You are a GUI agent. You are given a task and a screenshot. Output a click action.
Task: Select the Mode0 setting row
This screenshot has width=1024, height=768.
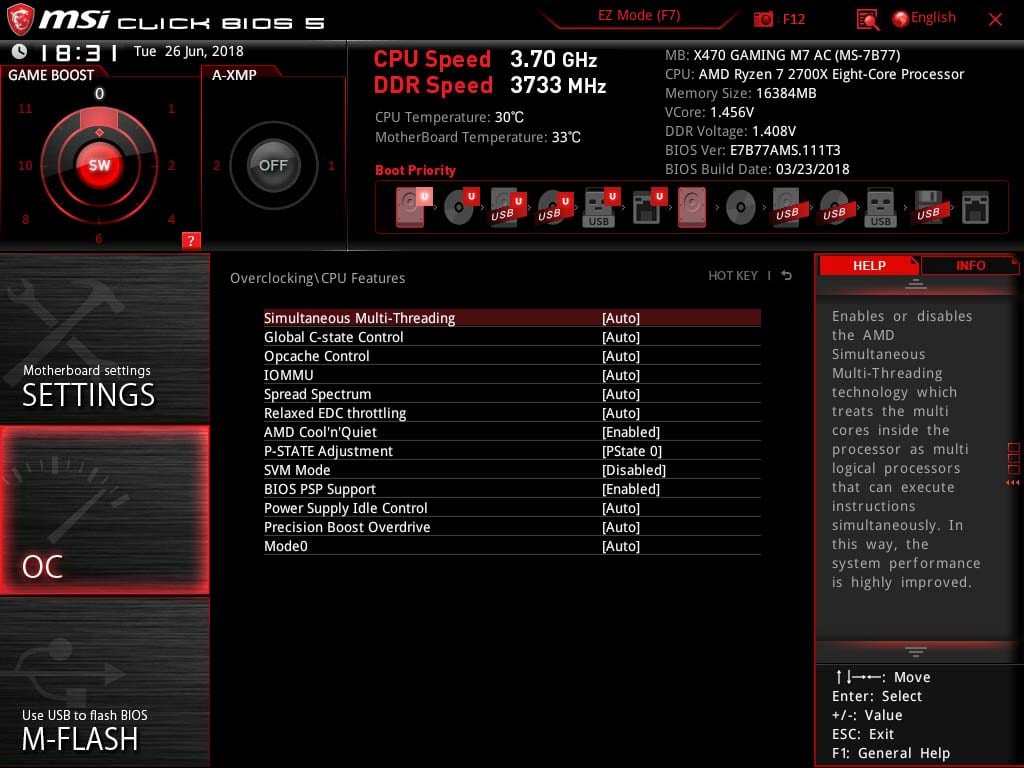(512, 546)
